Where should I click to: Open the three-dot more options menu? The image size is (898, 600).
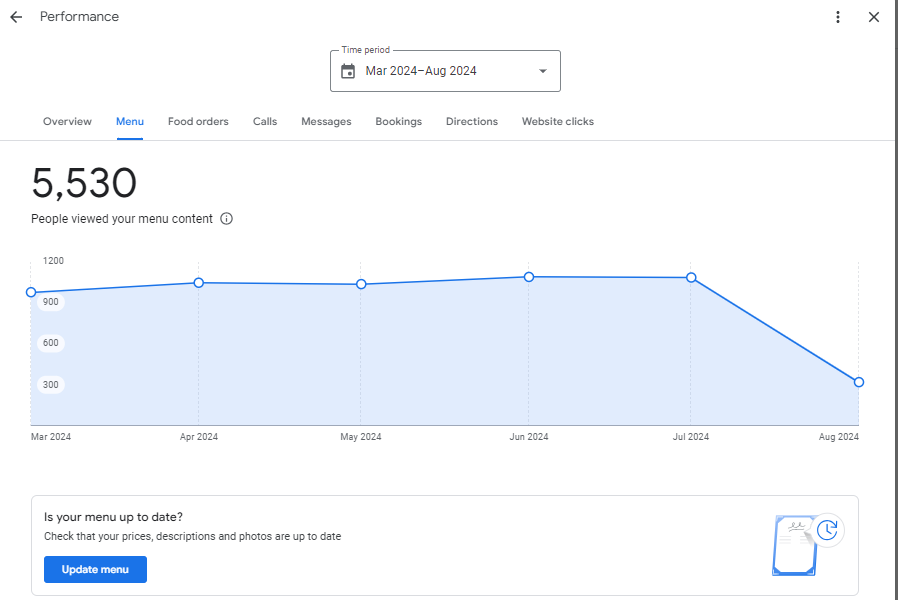[x=838, y=17]
